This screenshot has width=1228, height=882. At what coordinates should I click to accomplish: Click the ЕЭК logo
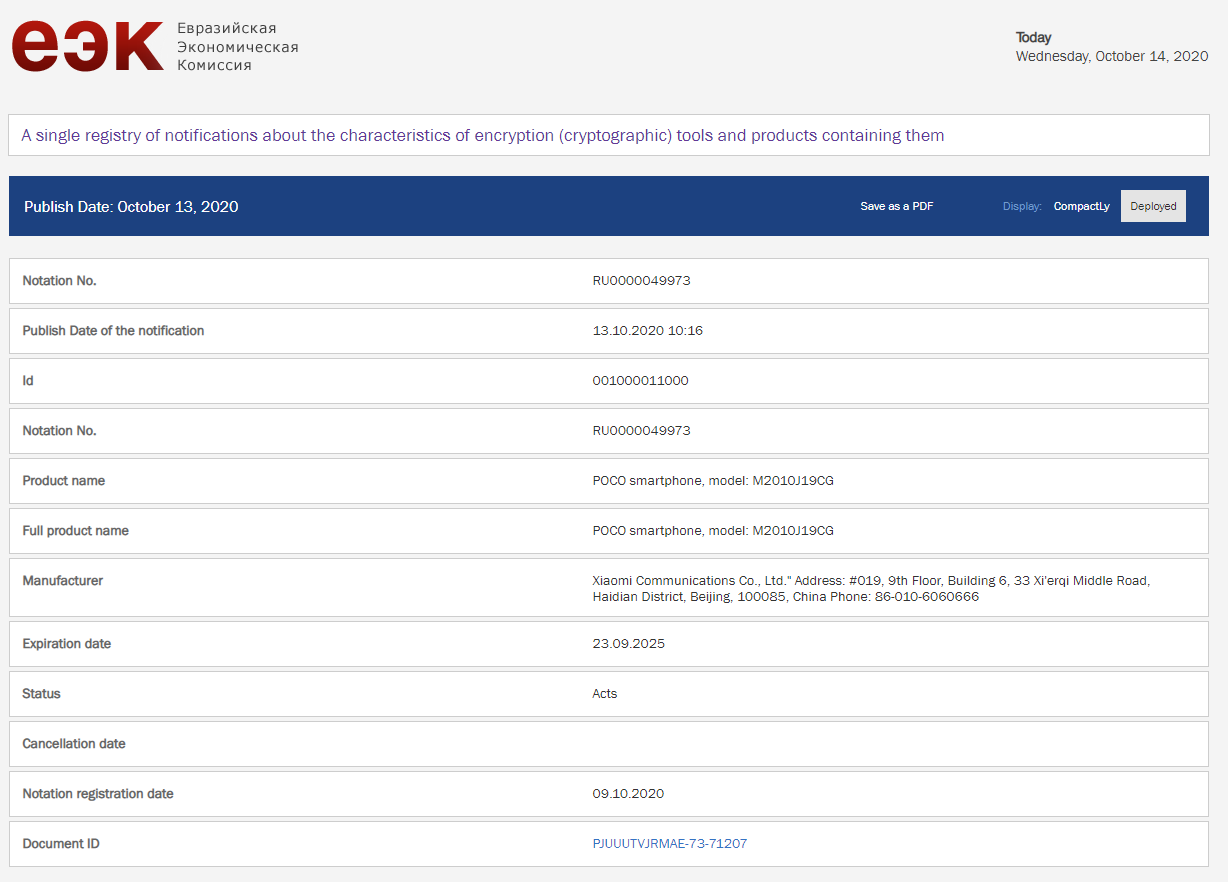click(87, 46)
